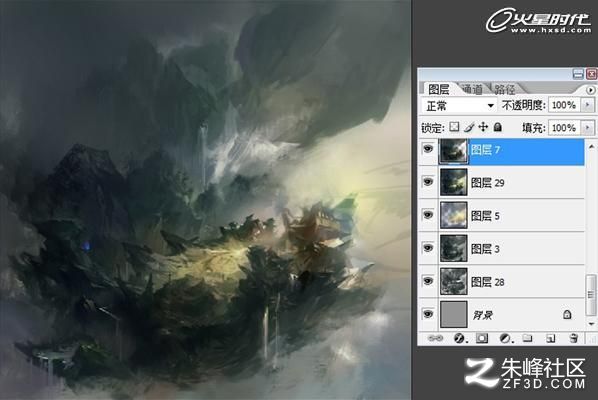Enable lock position move icon
This screenshot has width=598, height=400.
coord(483,127)
